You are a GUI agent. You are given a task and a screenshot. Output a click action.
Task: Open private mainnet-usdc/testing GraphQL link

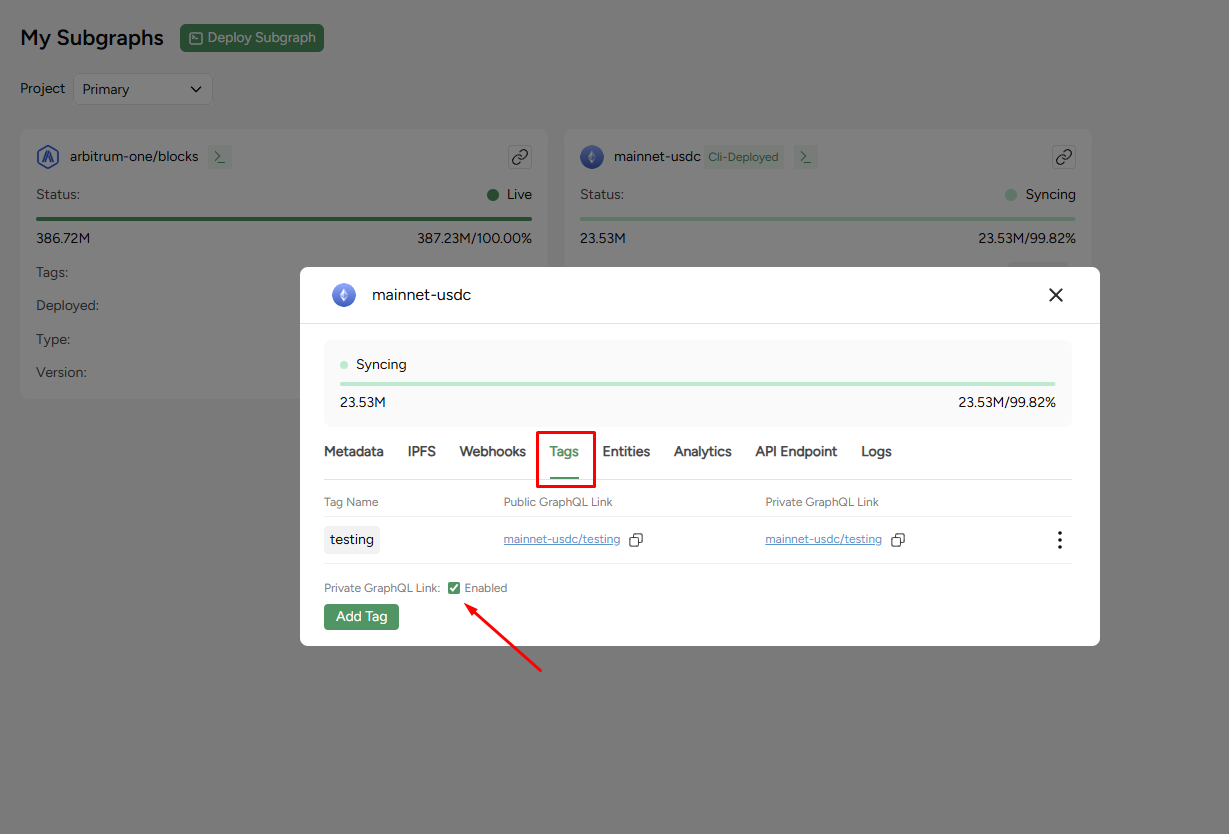click(824, 539)
